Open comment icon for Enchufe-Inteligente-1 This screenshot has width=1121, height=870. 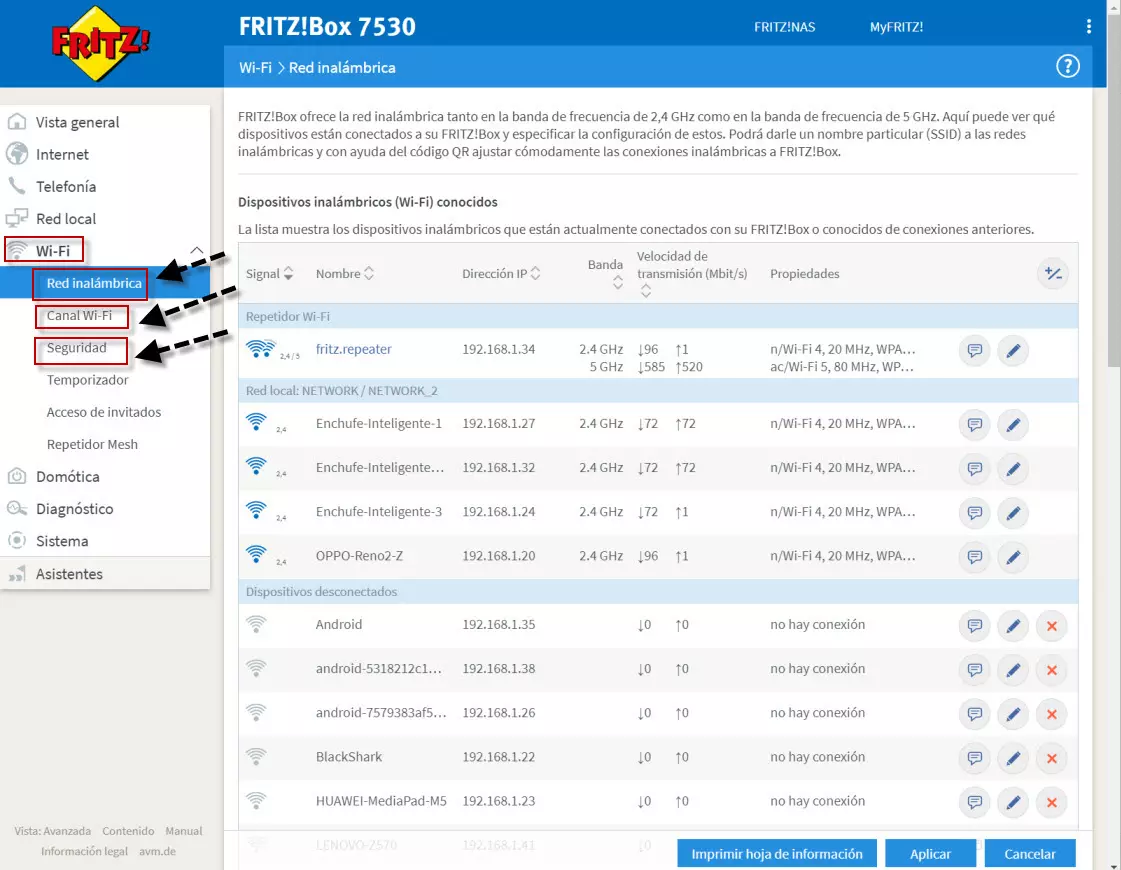[x=974, y=425]
